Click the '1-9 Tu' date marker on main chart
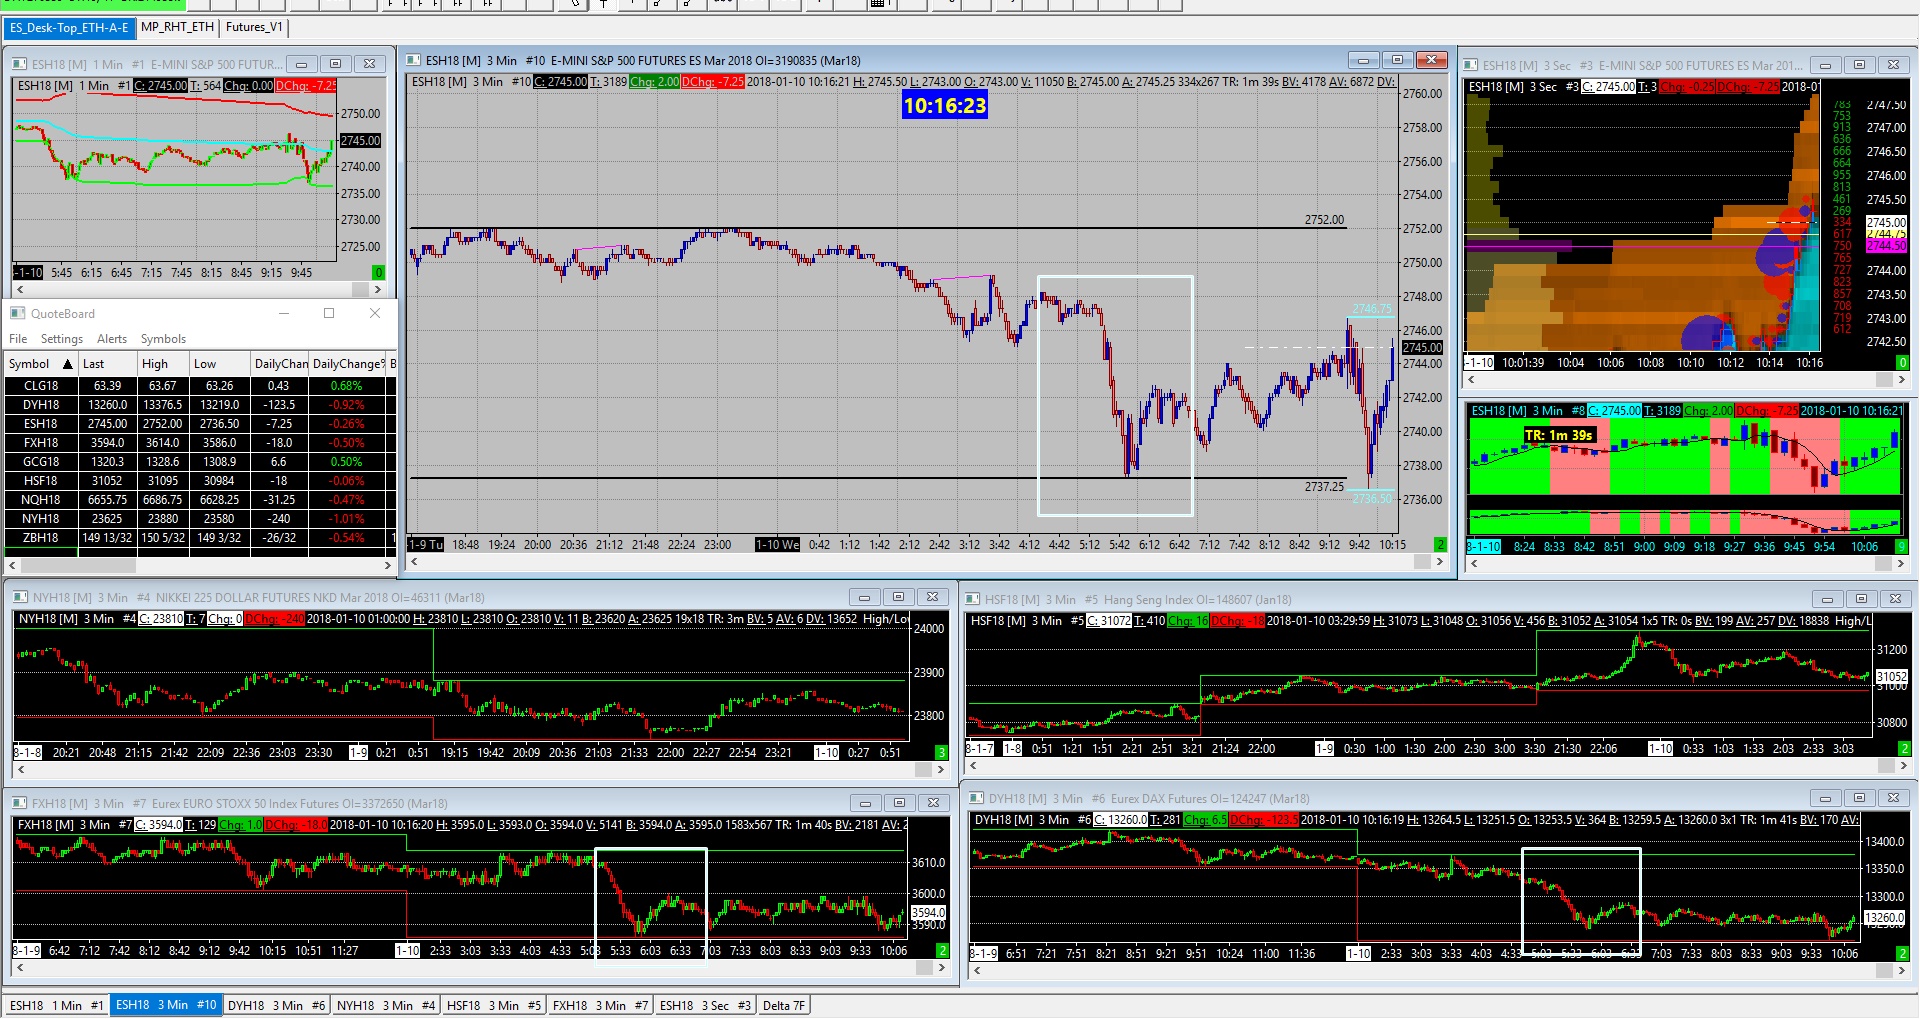This screenshot has height=1019, width=1920. 425,545
